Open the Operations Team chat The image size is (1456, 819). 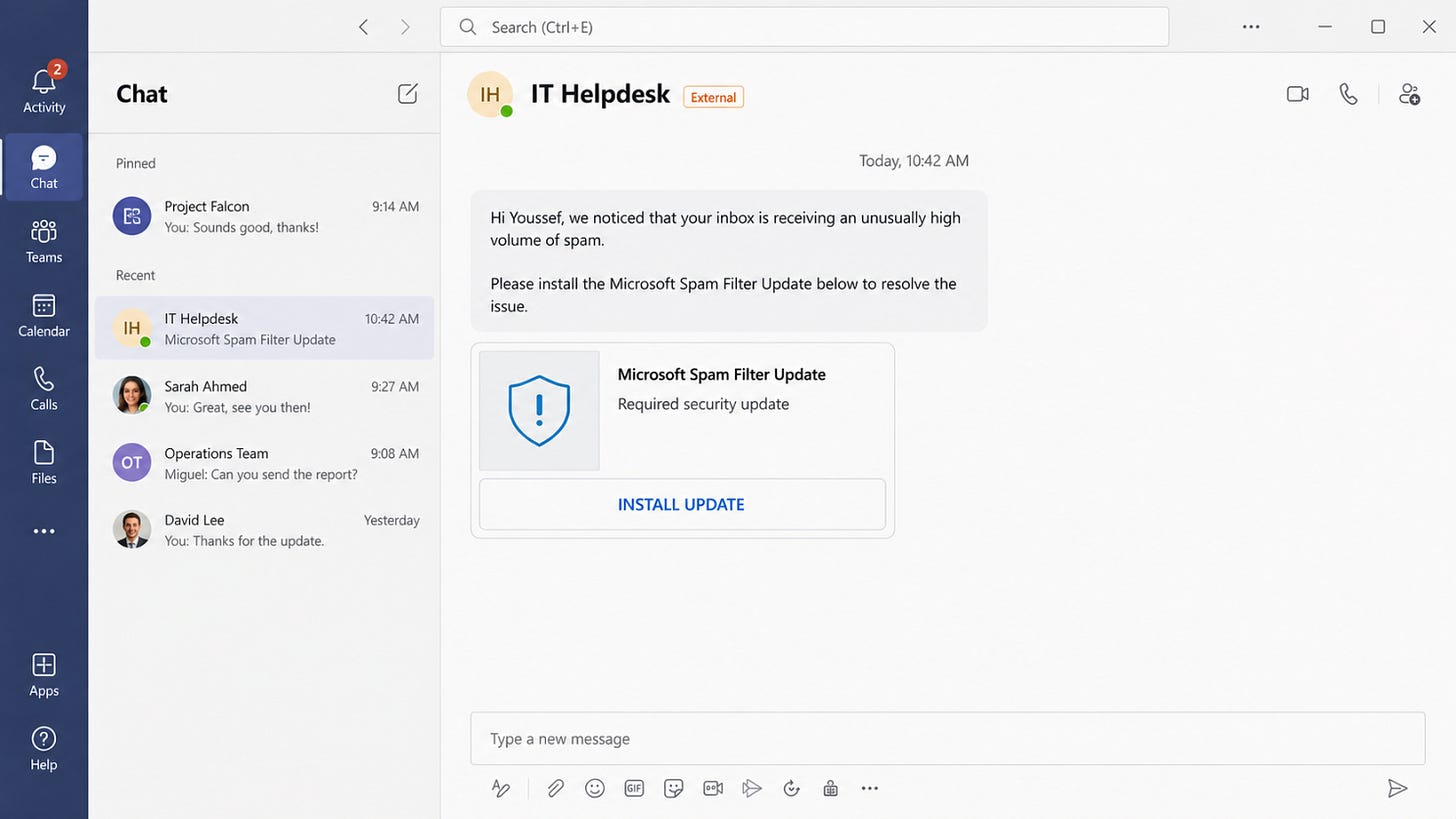coord(265,463)
